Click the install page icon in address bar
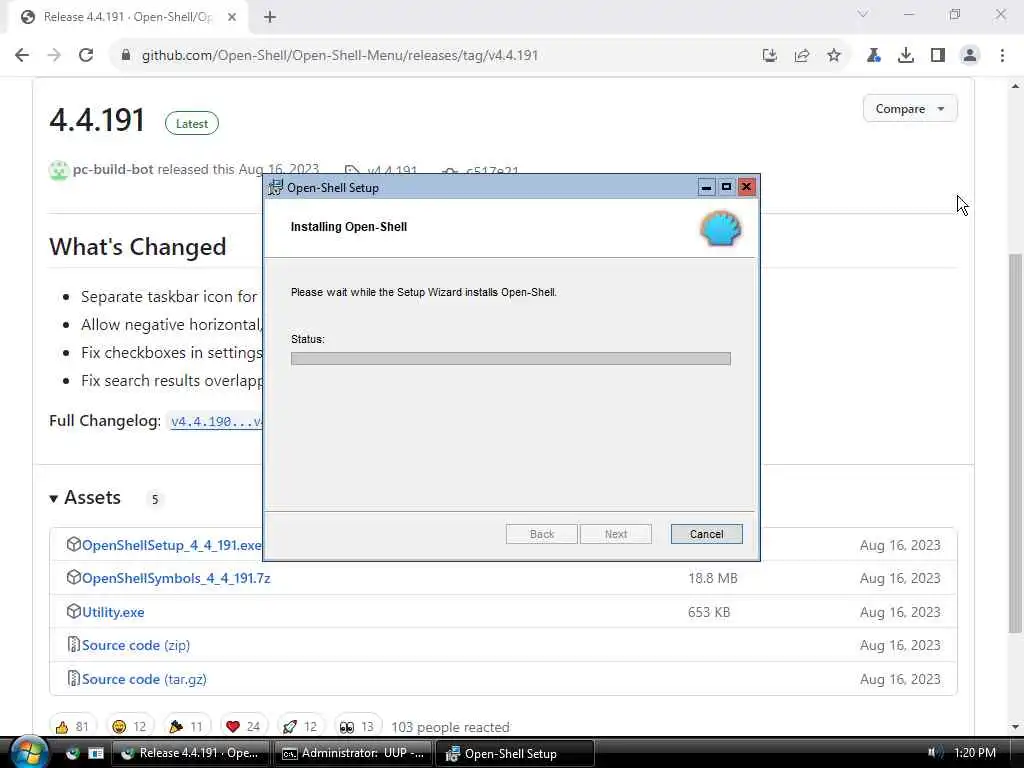The width and height of the screenshot is (1024, 768). tap(770, 56)
